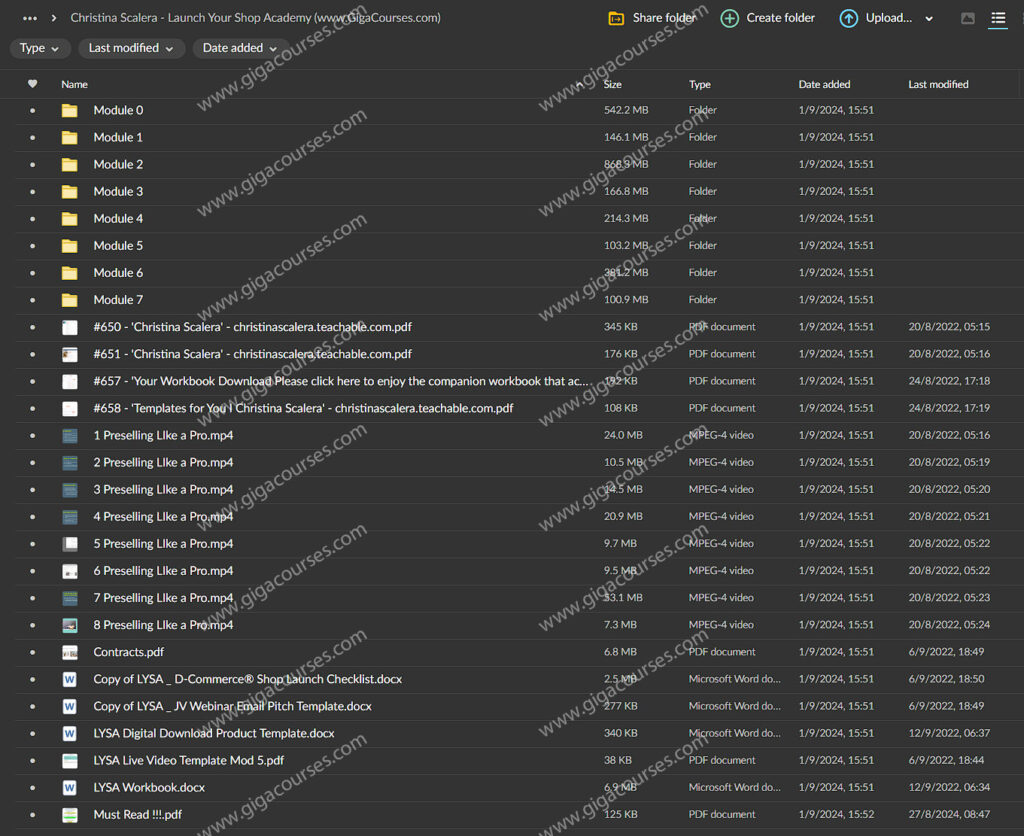This screenshot has height=836, width=1024.
Task: Expand the caret next to Upload
Action: [929, 18]
